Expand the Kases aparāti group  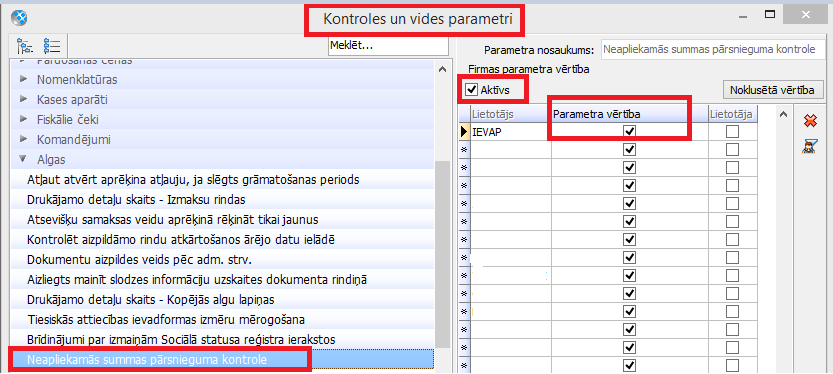pos(23,99)
